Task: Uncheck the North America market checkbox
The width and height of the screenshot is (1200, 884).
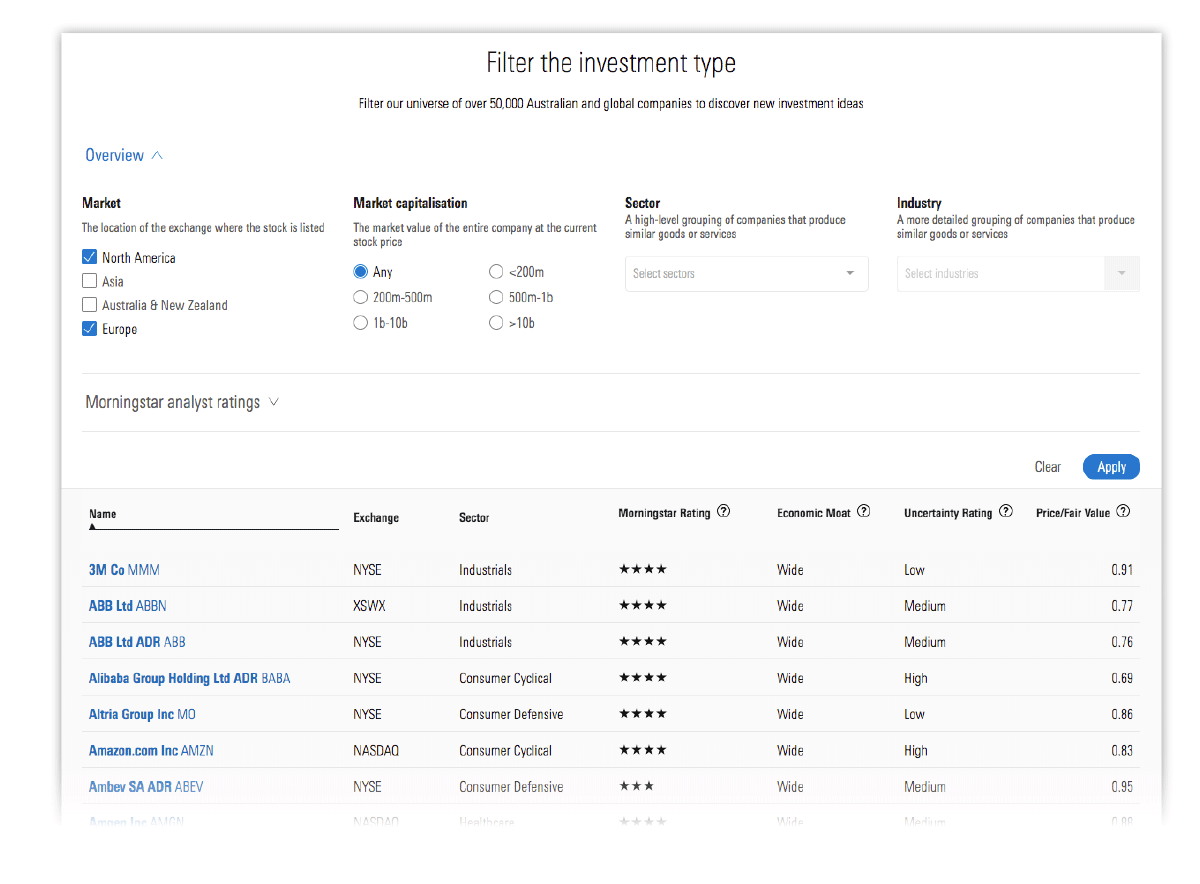Action: tap(90, 257)
